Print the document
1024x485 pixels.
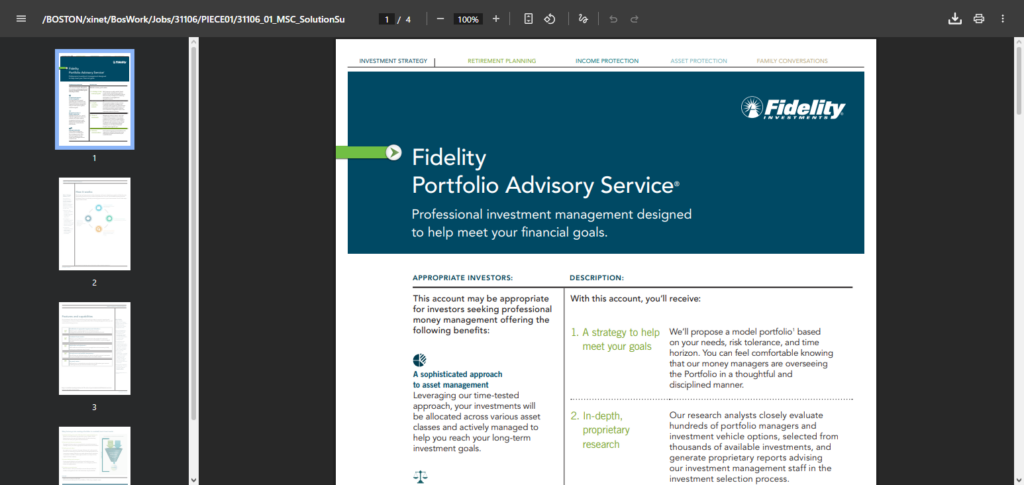click(x=978, y=19)
